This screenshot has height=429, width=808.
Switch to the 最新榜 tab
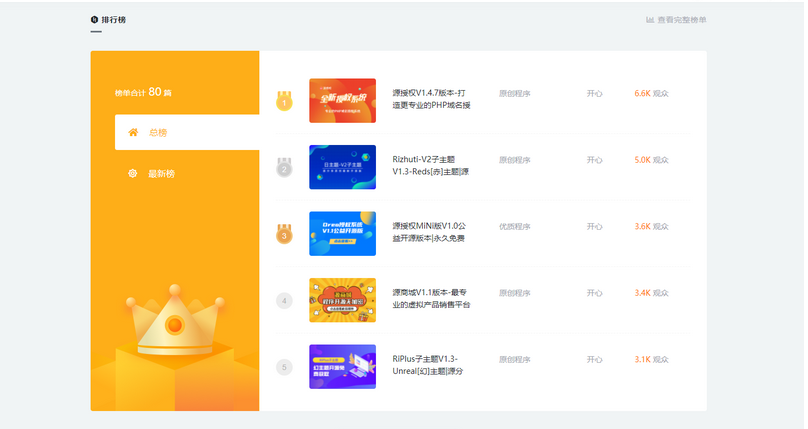point(161,174)
